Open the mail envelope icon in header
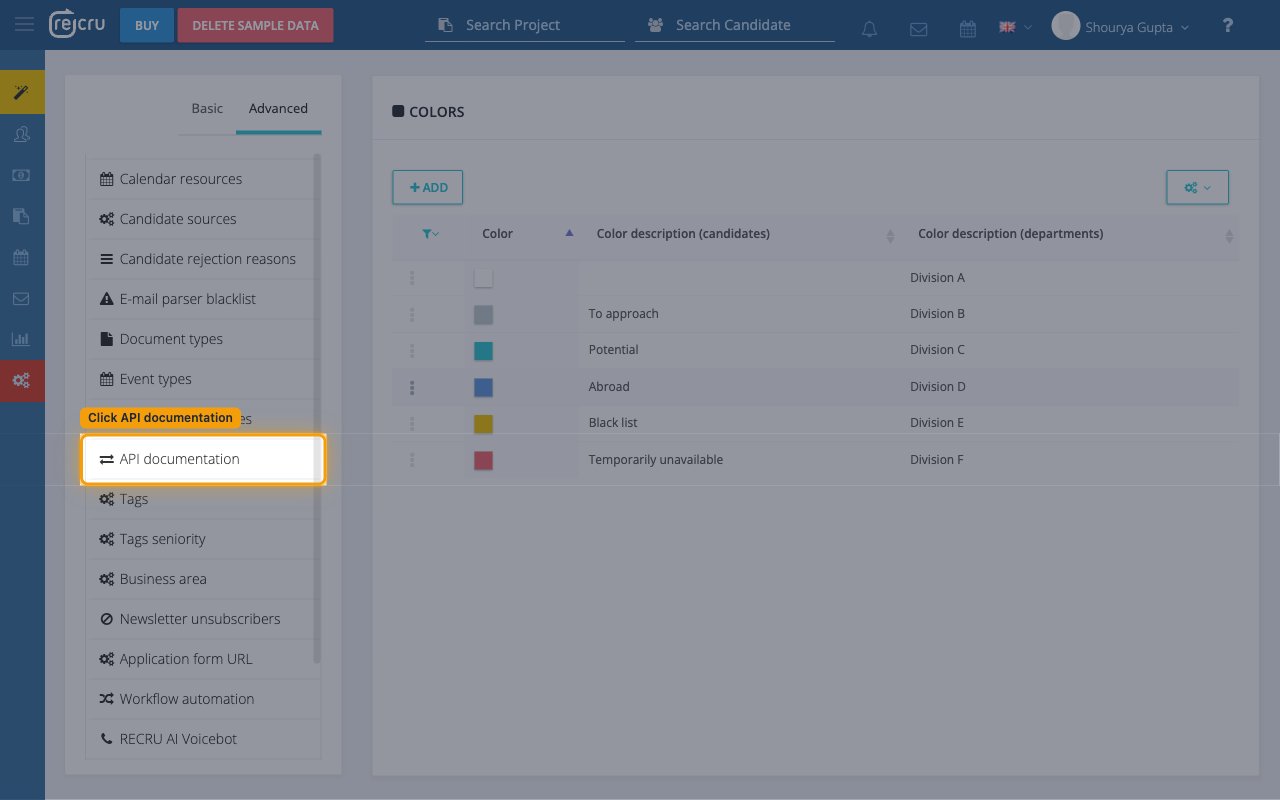Viewport: 1280px width, 800px height. [x=918, y=29]
